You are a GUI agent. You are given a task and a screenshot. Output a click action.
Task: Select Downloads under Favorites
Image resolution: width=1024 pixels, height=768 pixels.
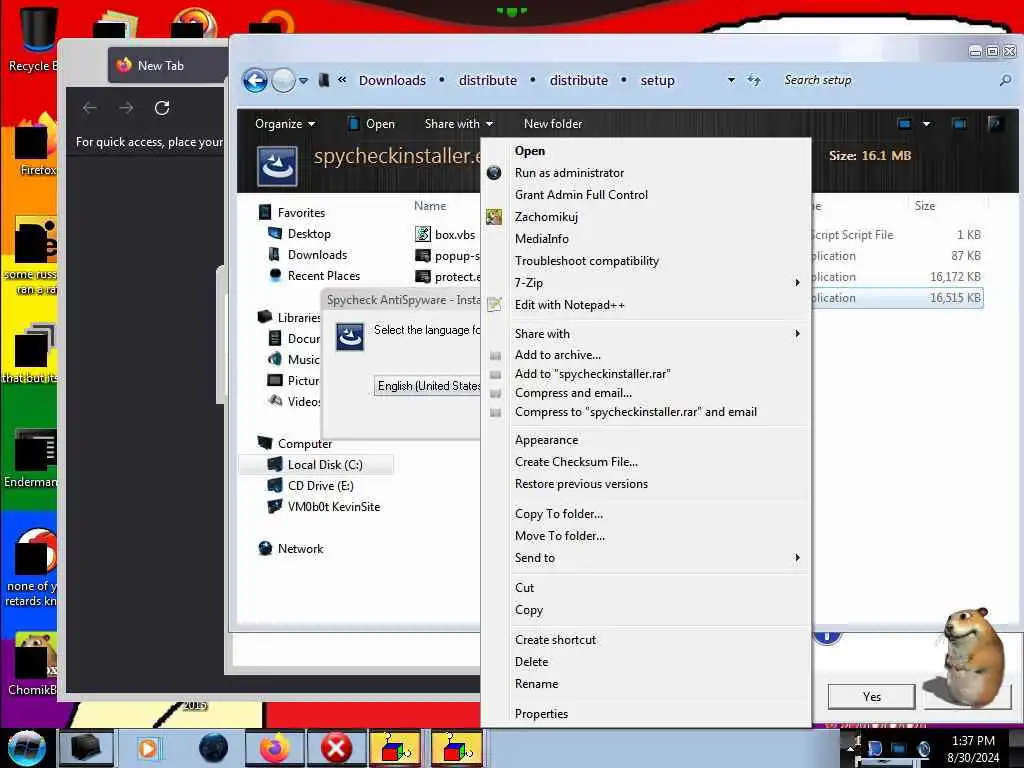pos(317,254)
